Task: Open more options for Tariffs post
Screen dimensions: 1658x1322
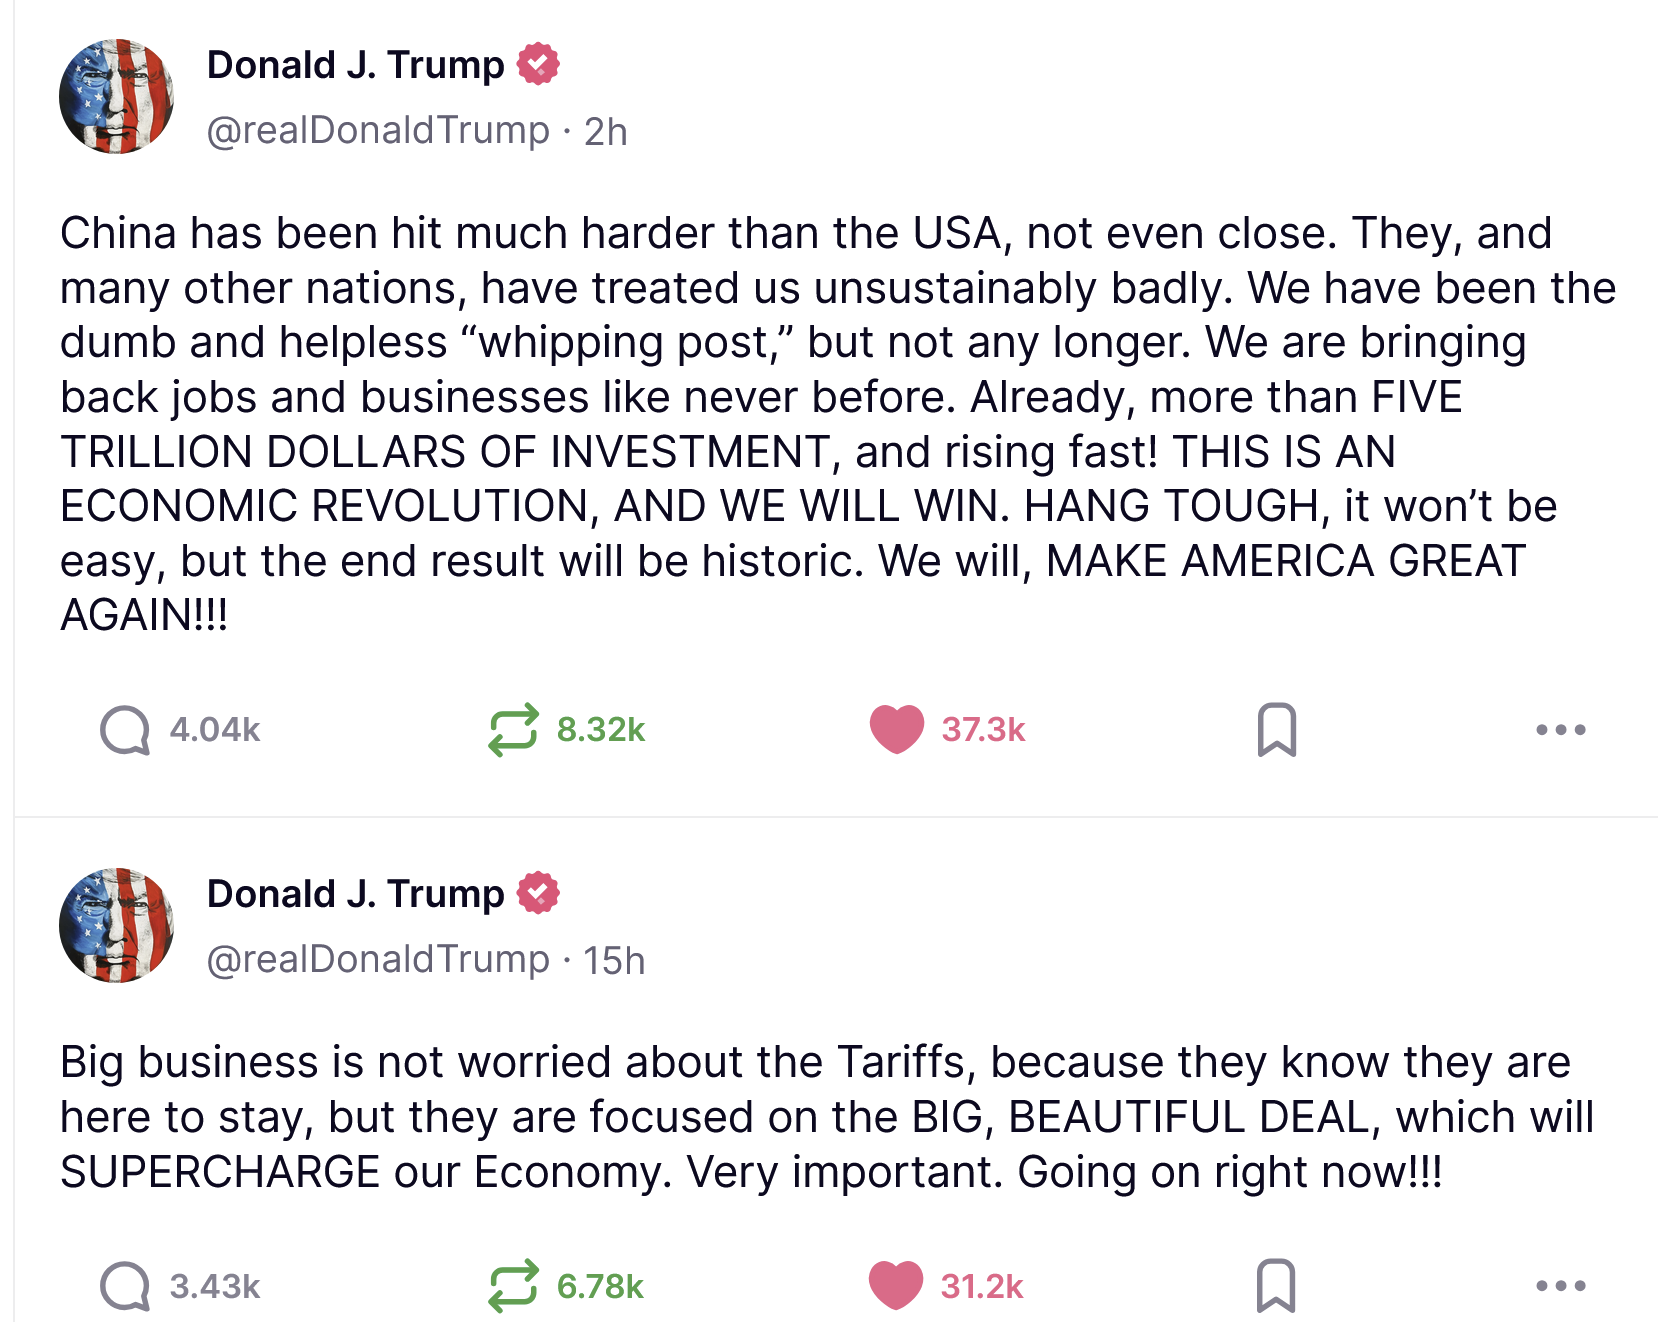Action: point(1560,1285)
